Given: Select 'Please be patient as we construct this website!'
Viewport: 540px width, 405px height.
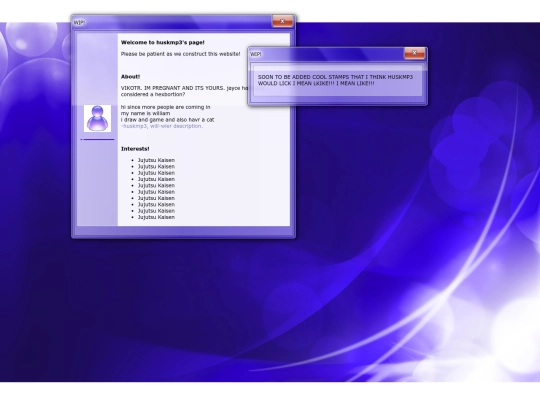Looking at the screenshot, I should 180,54.
